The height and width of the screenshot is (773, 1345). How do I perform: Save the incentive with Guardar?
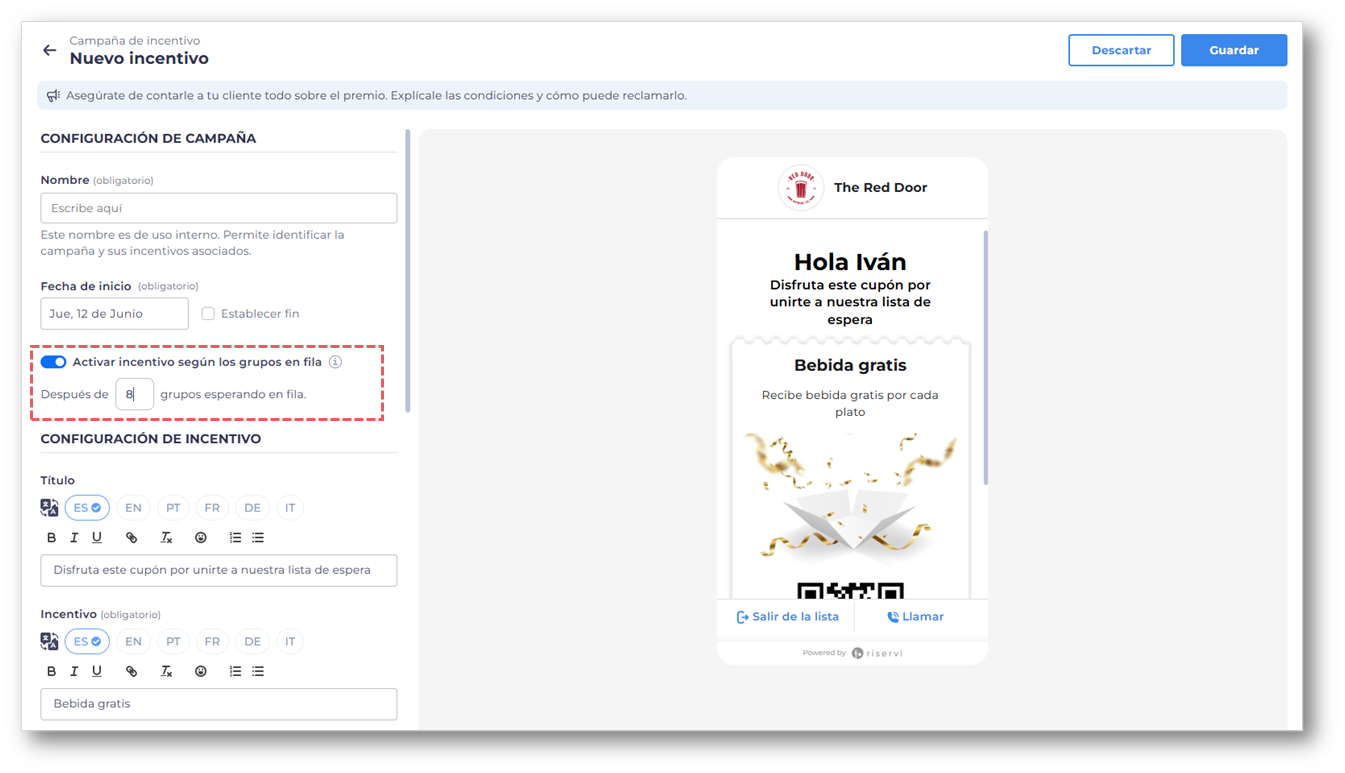1234,50
